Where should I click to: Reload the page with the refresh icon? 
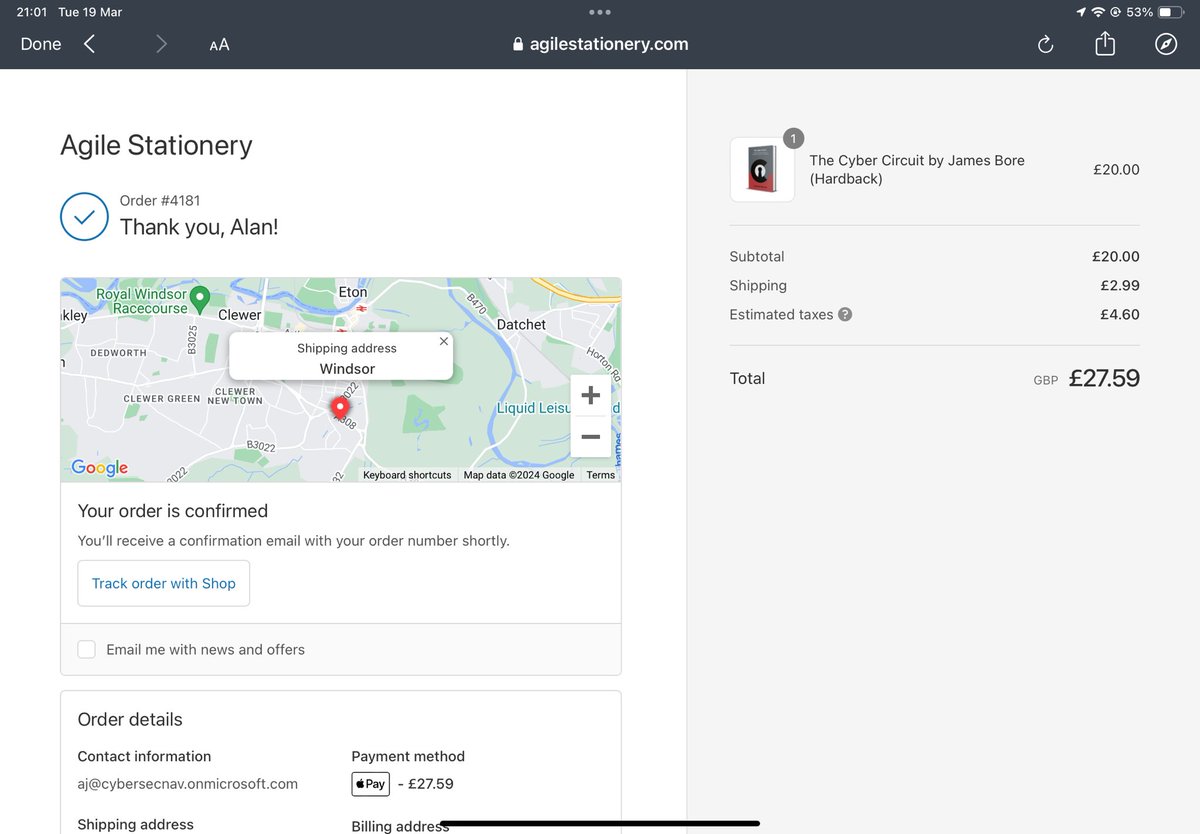point(1045,44)
